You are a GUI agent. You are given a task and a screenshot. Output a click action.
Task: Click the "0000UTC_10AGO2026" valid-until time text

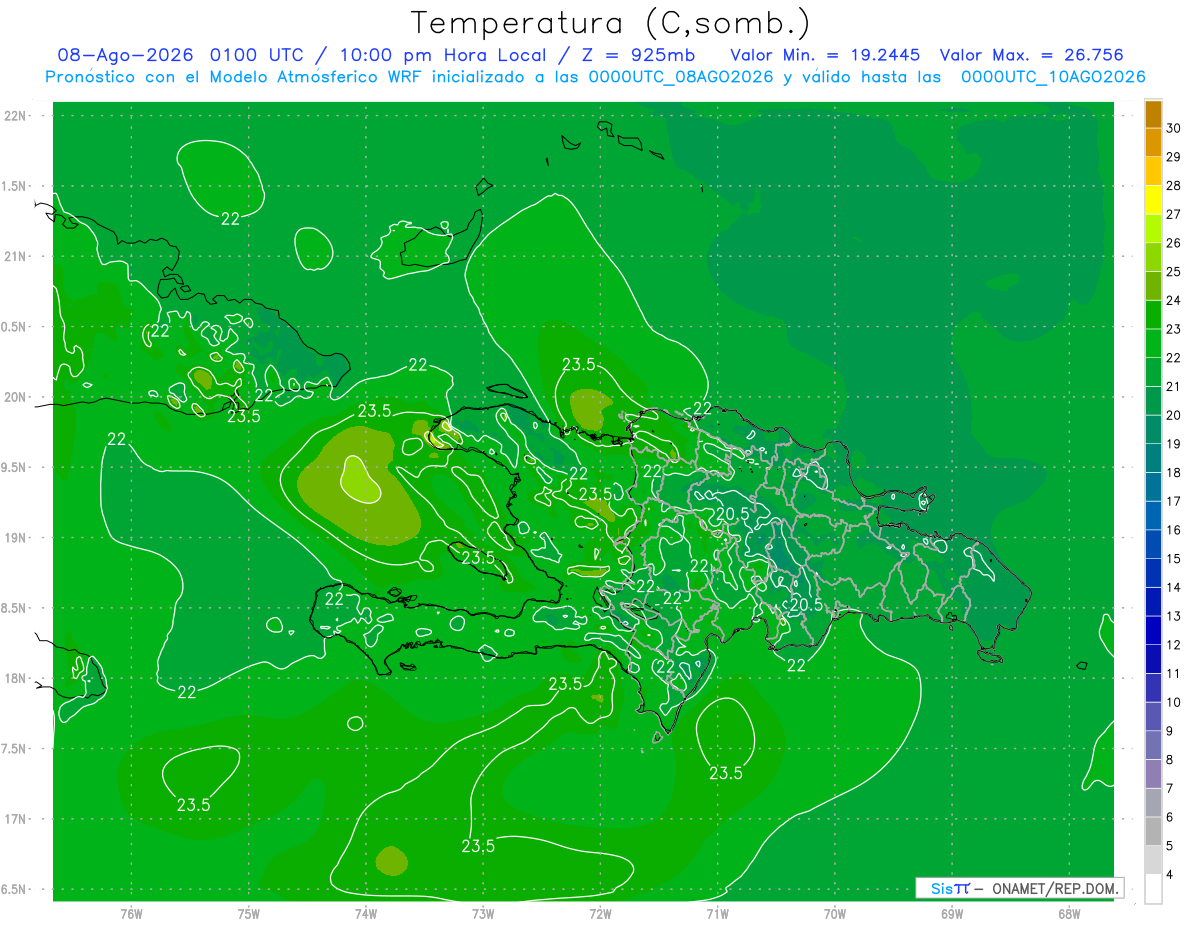pyautogui.click(x=1053, y=76)
